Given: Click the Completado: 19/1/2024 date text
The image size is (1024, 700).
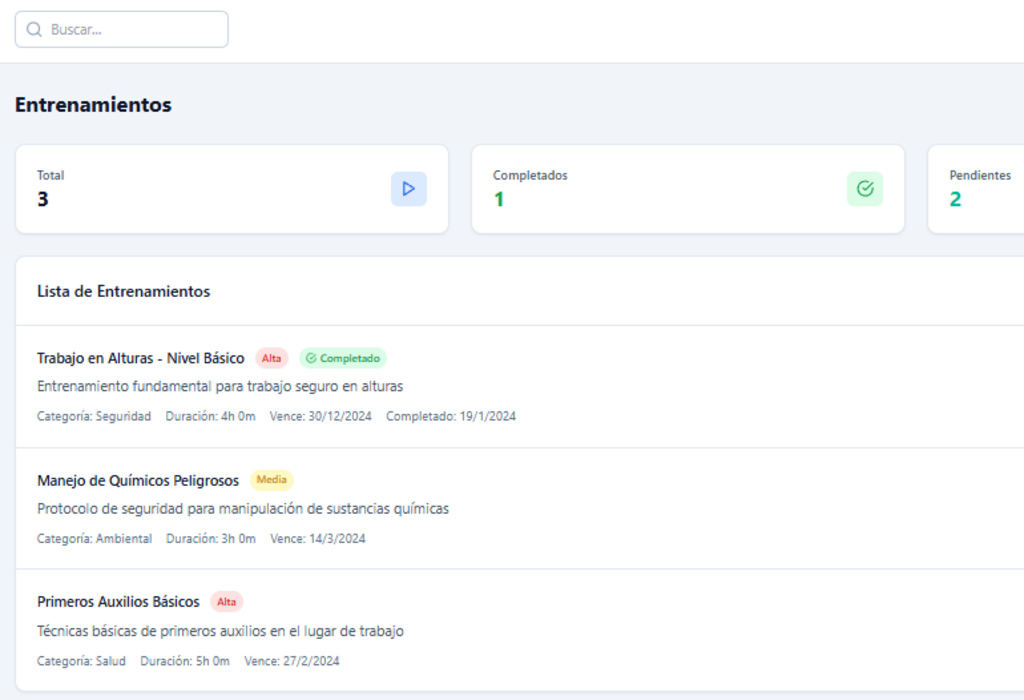Looking at the screenshot, I should (450, 416).
